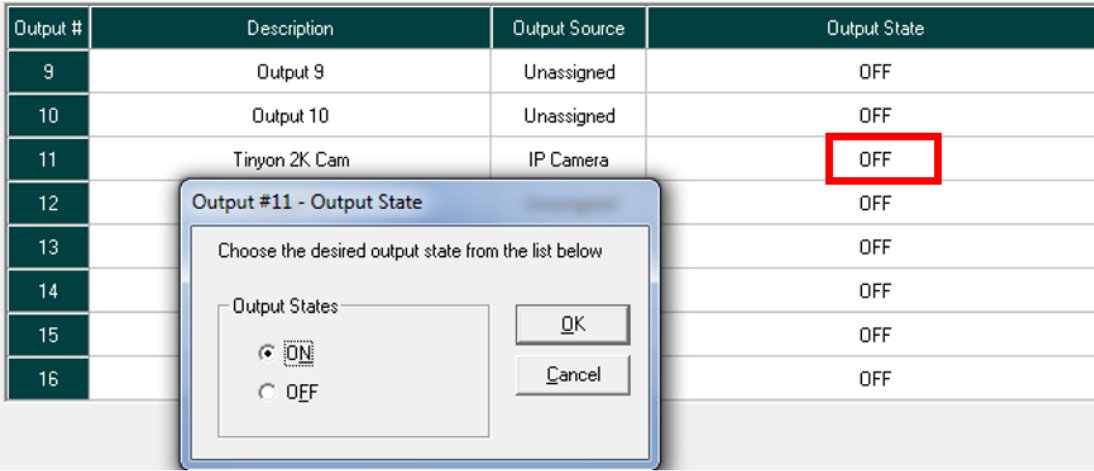1094x471 pixels.
Task: Click the OFF state for output 16
Action: pos(874,379)
